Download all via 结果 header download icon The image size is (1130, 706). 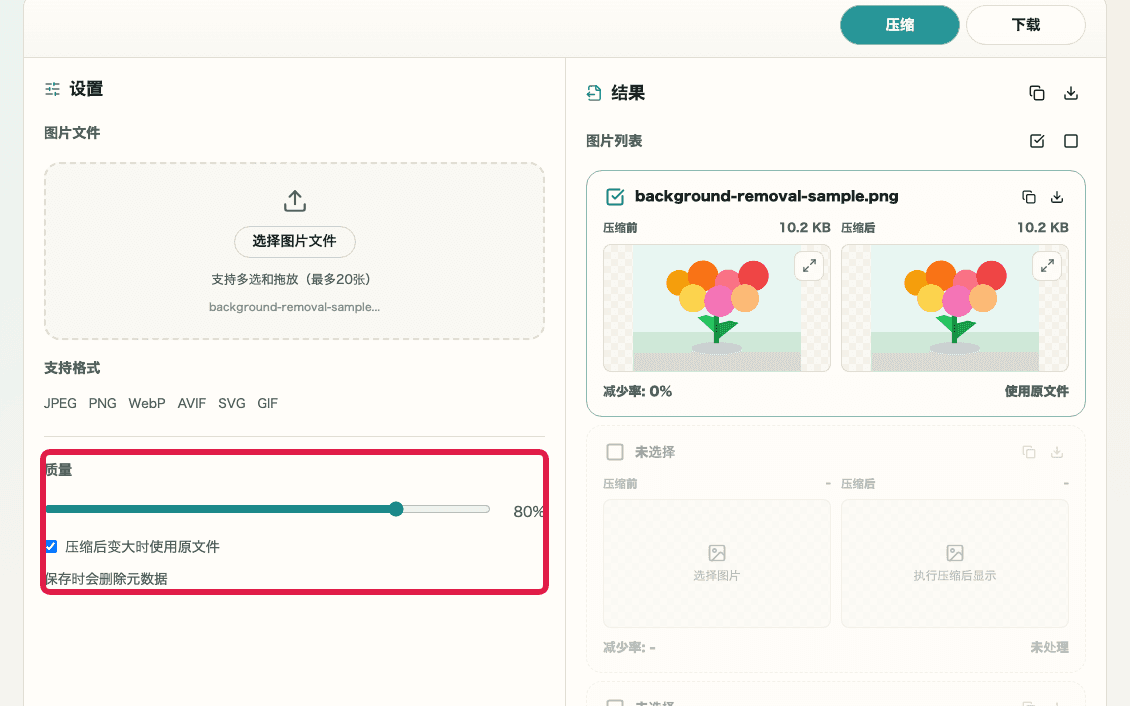tap(1071, 93)
